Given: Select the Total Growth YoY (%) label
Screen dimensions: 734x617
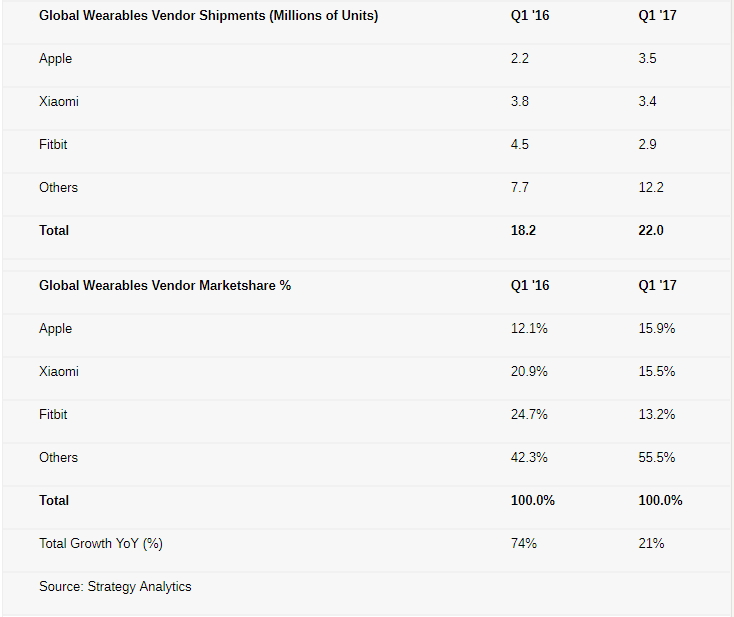Looking at the screenshot, I should [x=101, y=544].
